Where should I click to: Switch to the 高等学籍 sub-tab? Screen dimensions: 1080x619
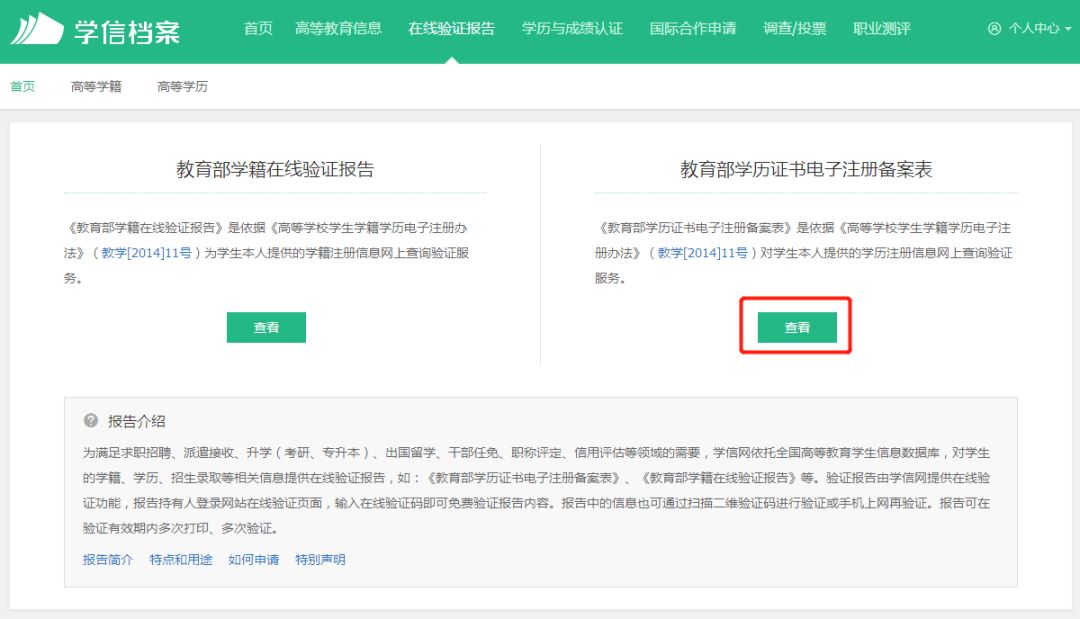click(96, 87)
